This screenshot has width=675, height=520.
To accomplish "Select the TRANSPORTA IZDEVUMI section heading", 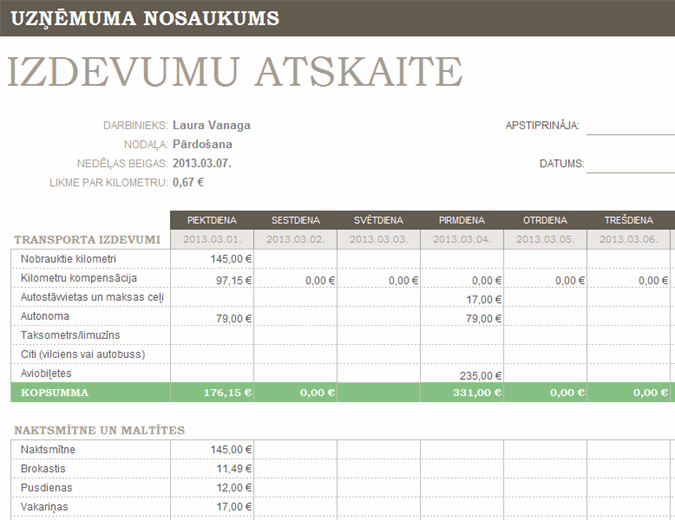I will pyautogui.click(x=86, y=240).
